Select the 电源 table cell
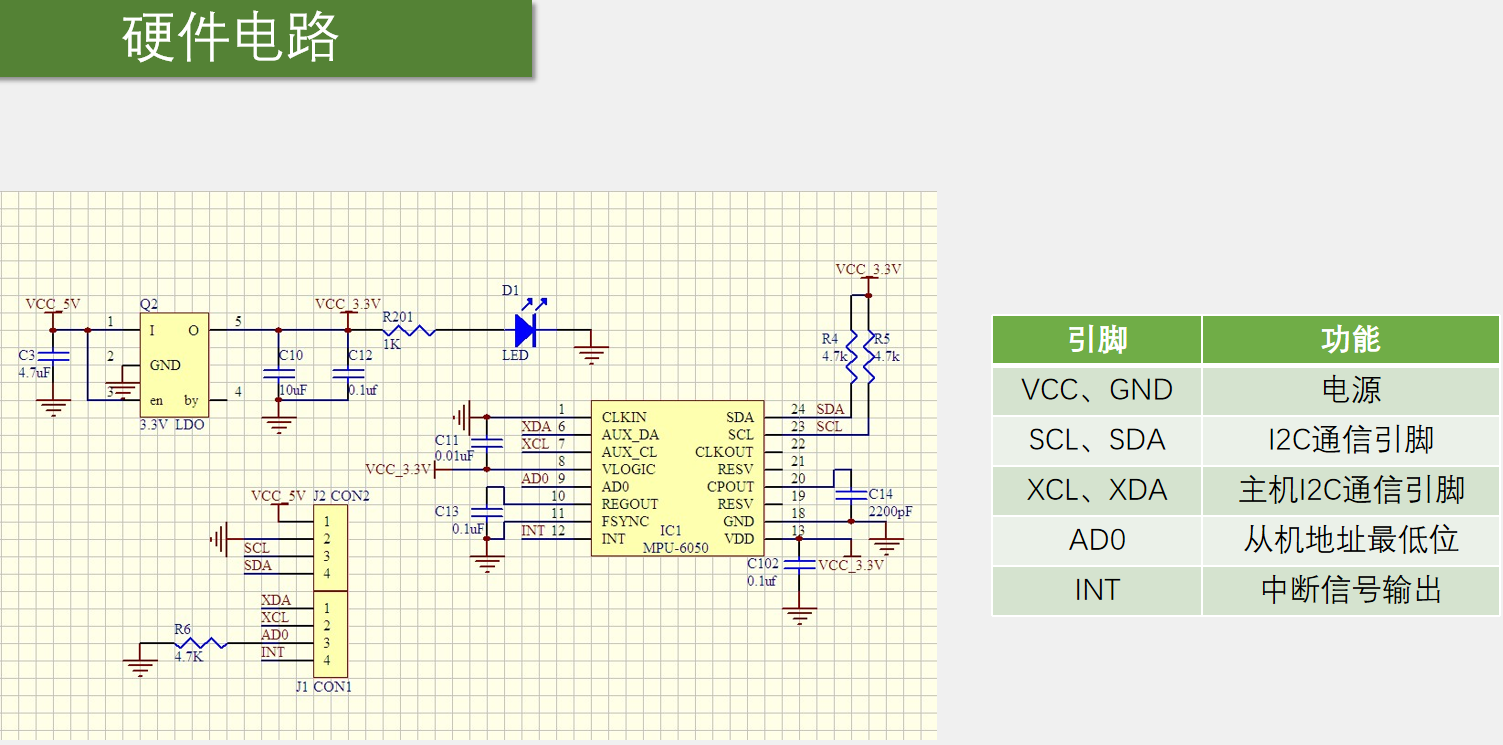This screenshot has height=745, width=1503. (x=1351, y=390)
